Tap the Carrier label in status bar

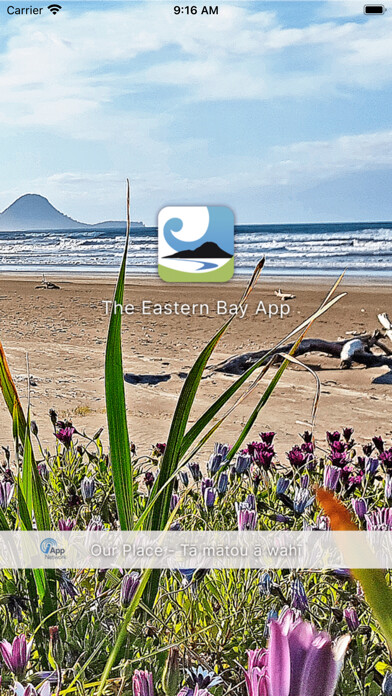[x=24, y=10]
